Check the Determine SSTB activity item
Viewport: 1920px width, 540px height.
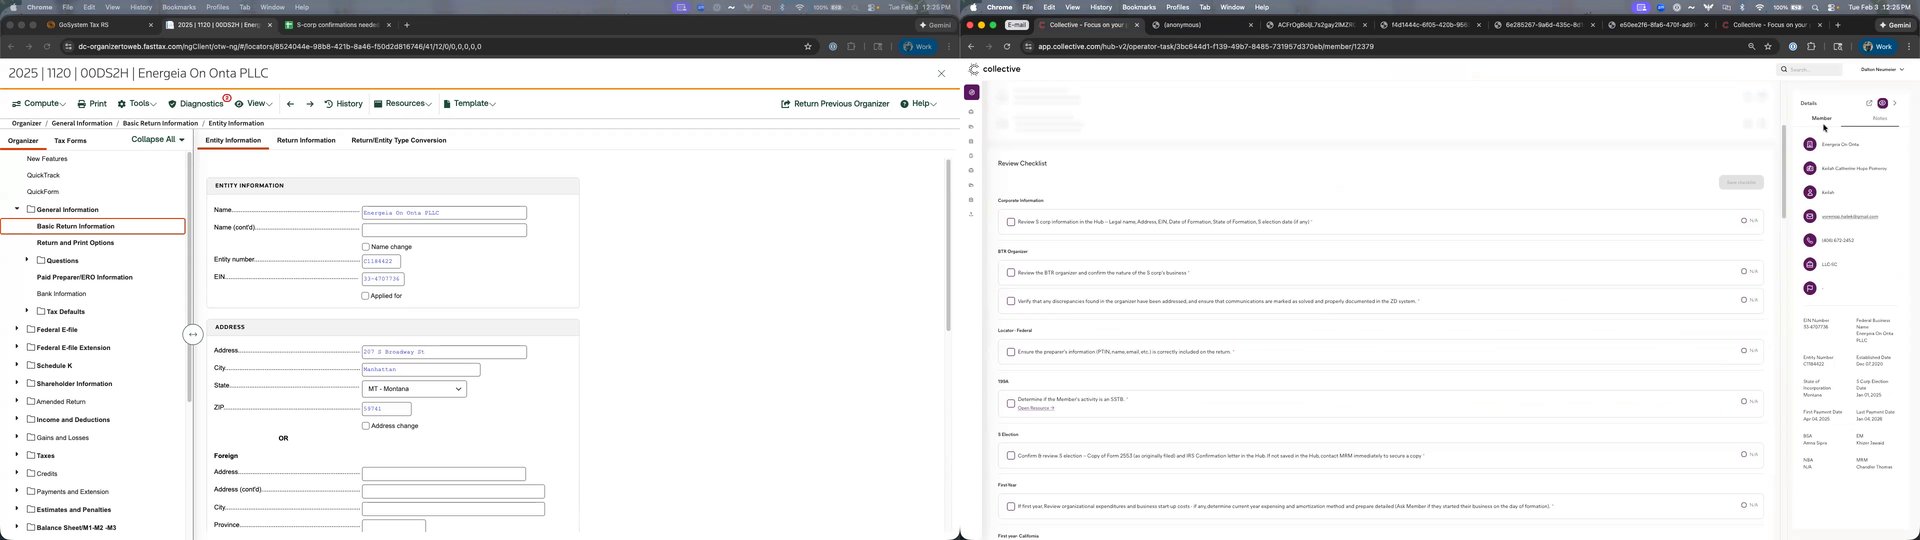1011,403
